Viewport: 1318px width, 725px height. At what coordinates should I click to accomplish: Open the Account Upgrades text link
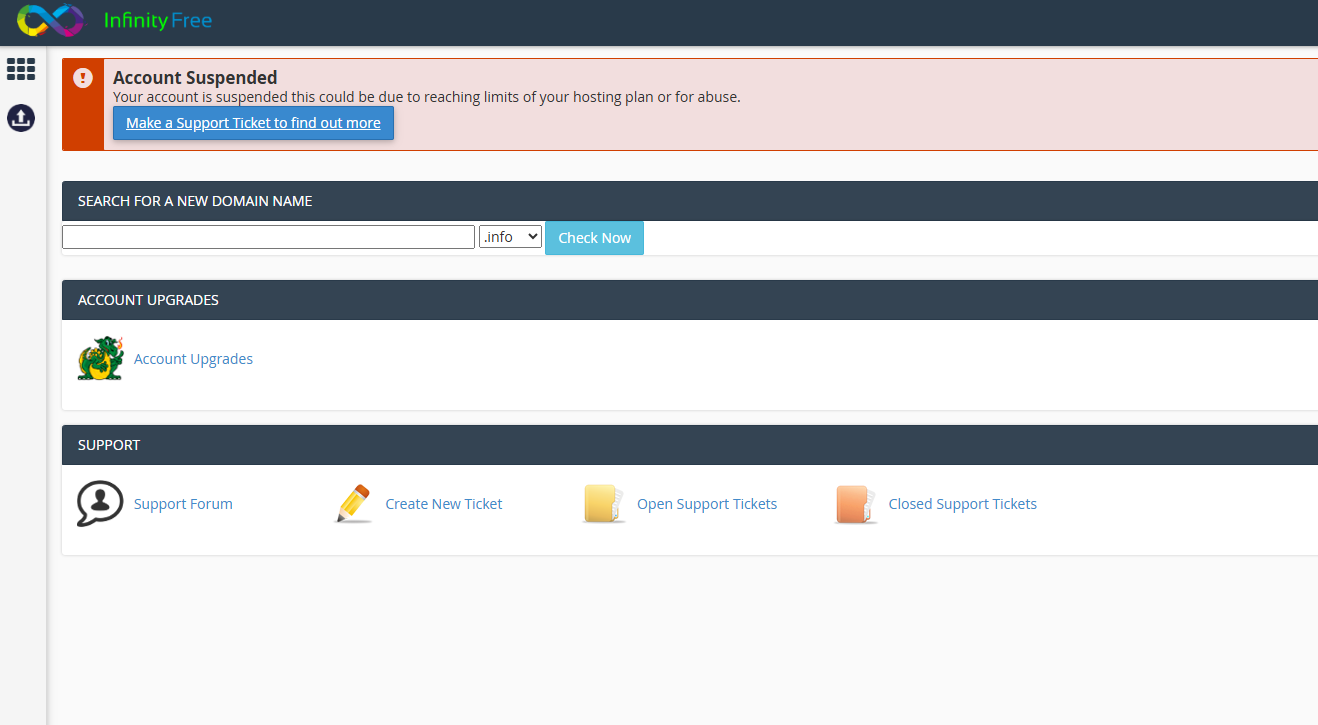193,359
